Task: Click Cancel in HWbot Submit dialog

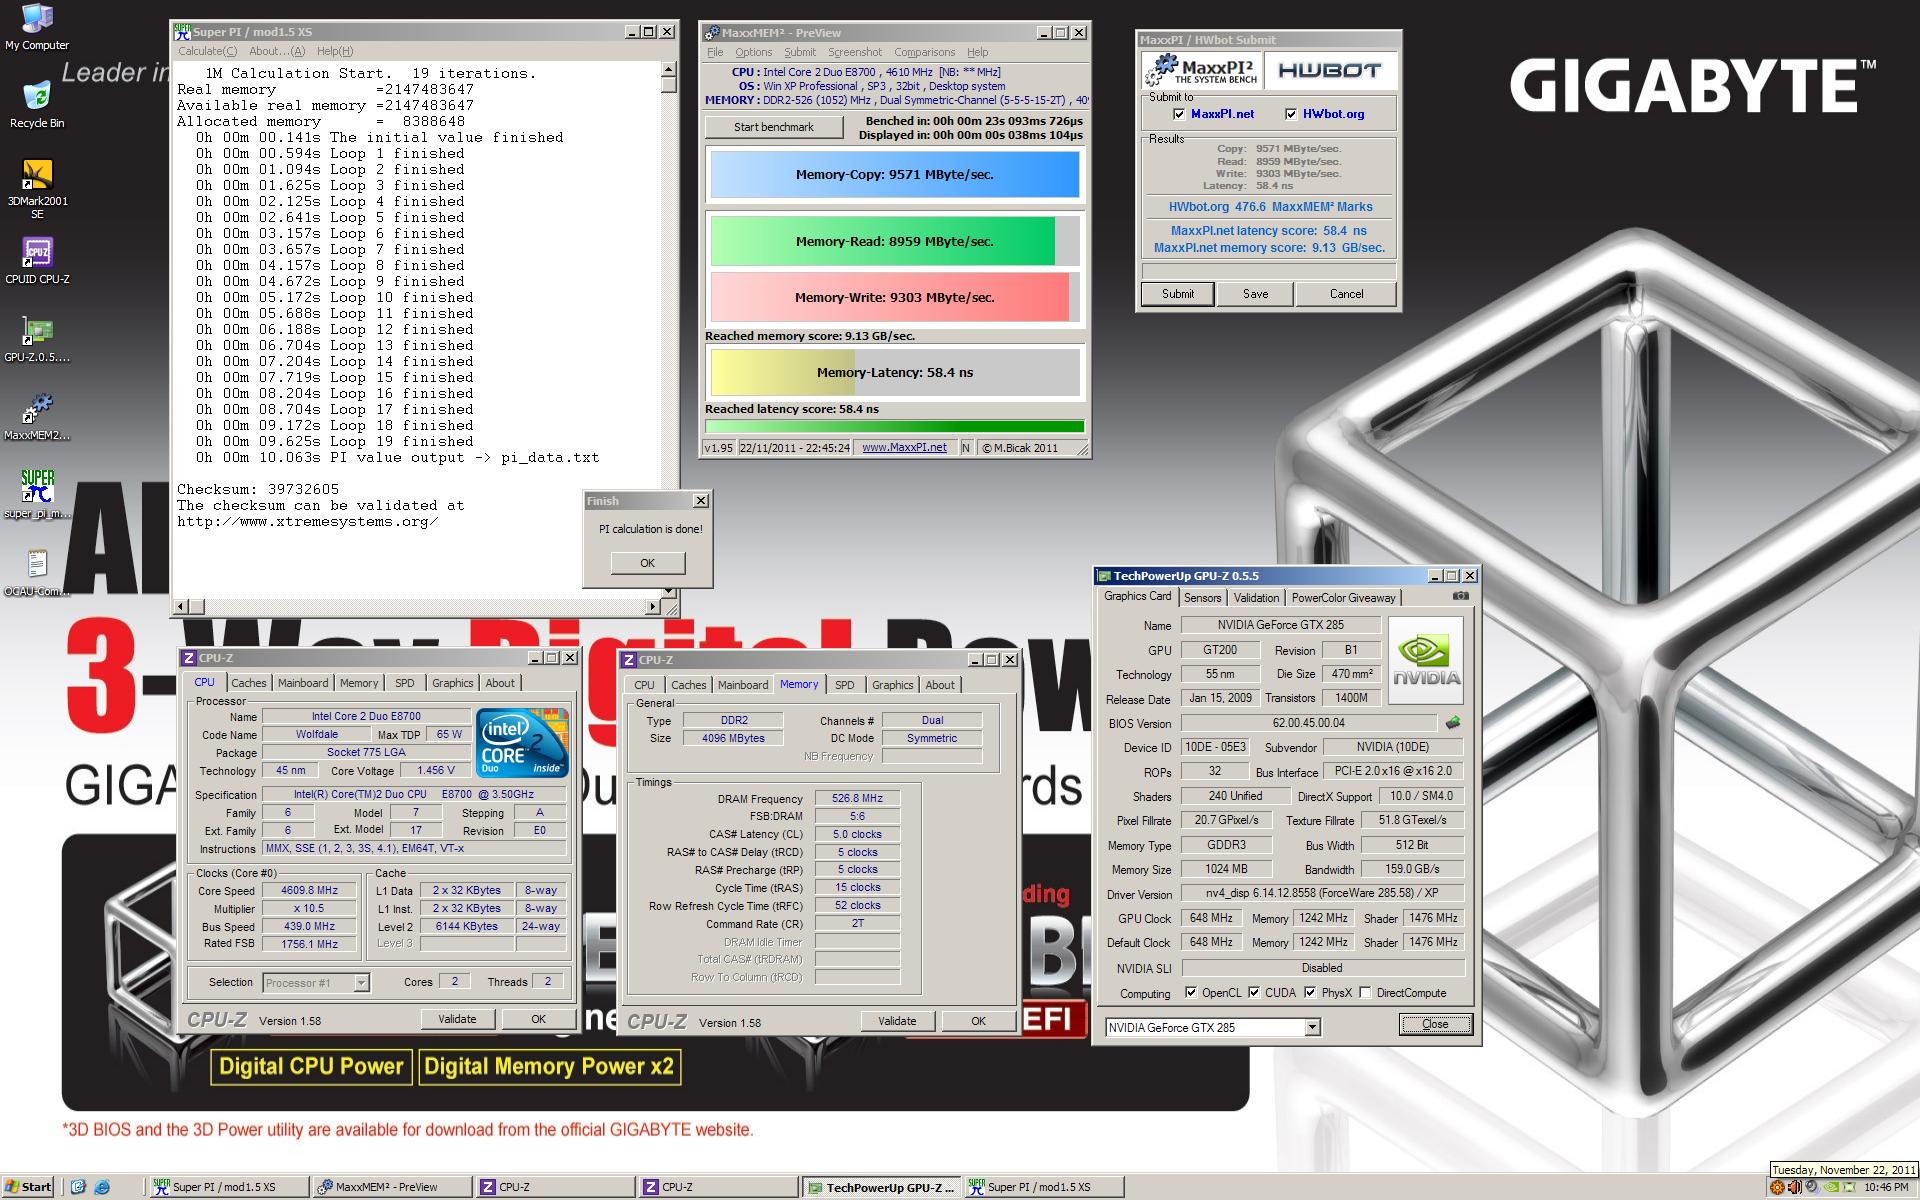Action: point(1346,294)
